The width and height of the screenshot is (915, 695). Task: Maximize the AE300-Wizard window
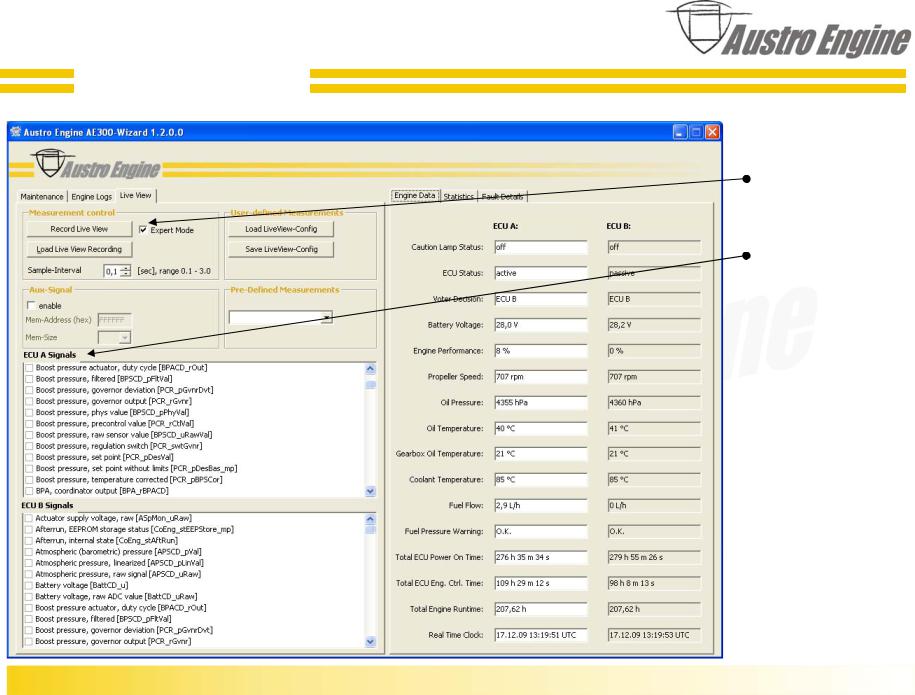[696, 132]
